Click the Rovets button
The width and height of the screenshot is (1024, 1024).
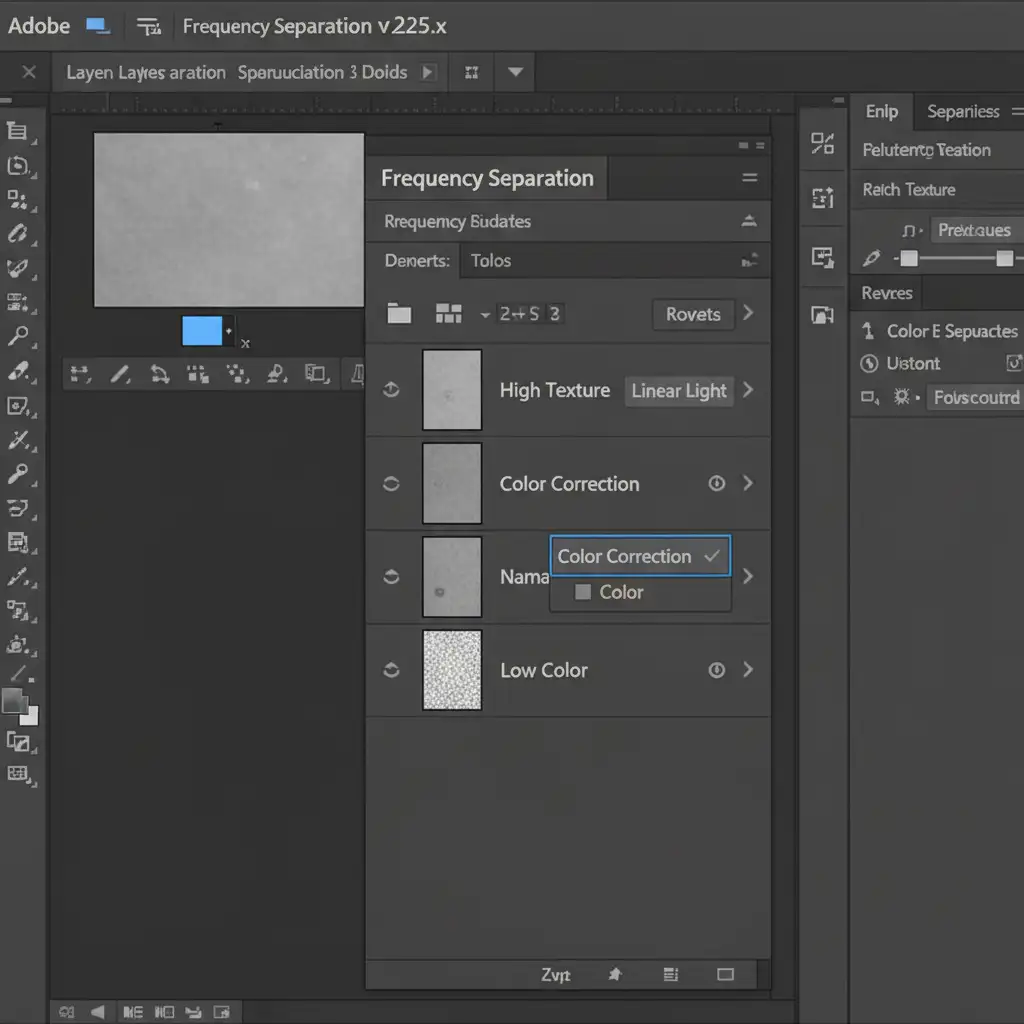tap(693, 314)
